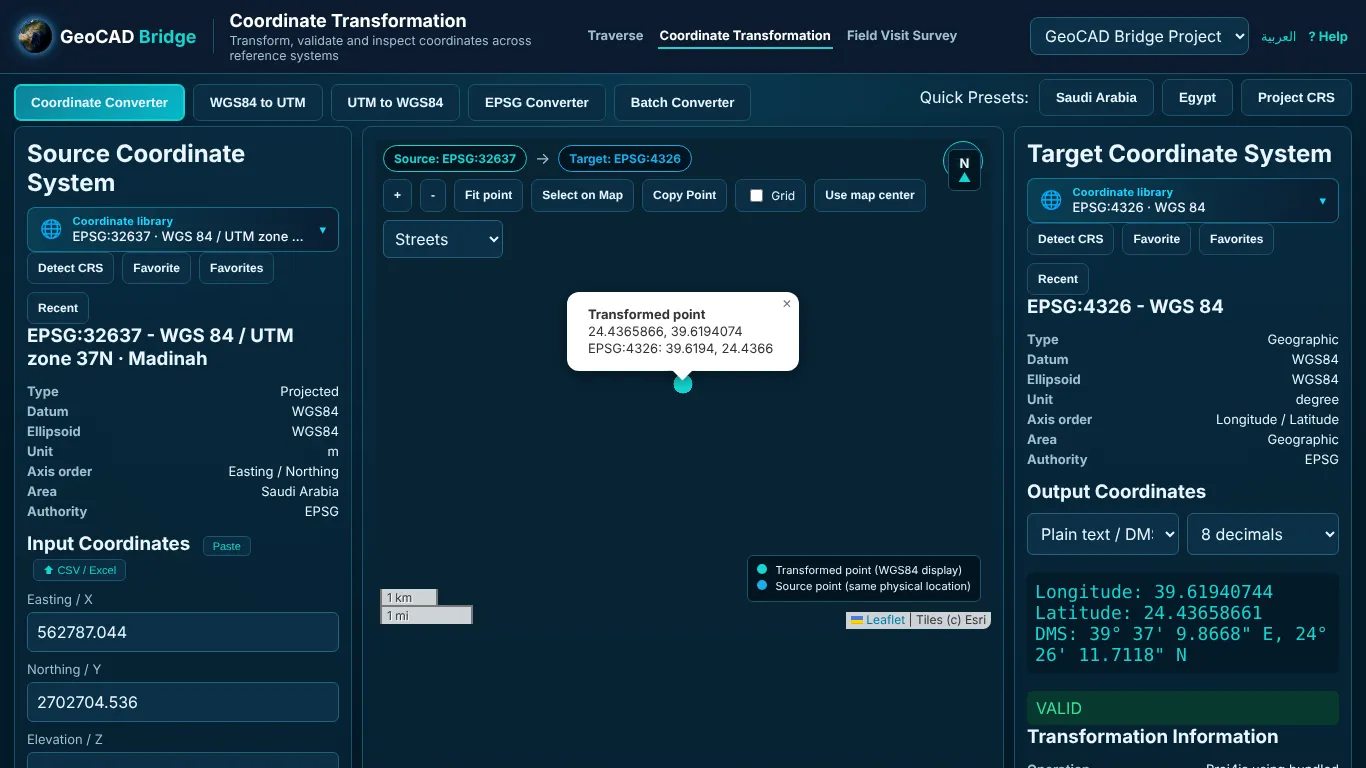Image resolution: width=1366 pixels, height=768 pixels.
Task: Click the target coordinate library globe icon
Action: pos(1051,200)
